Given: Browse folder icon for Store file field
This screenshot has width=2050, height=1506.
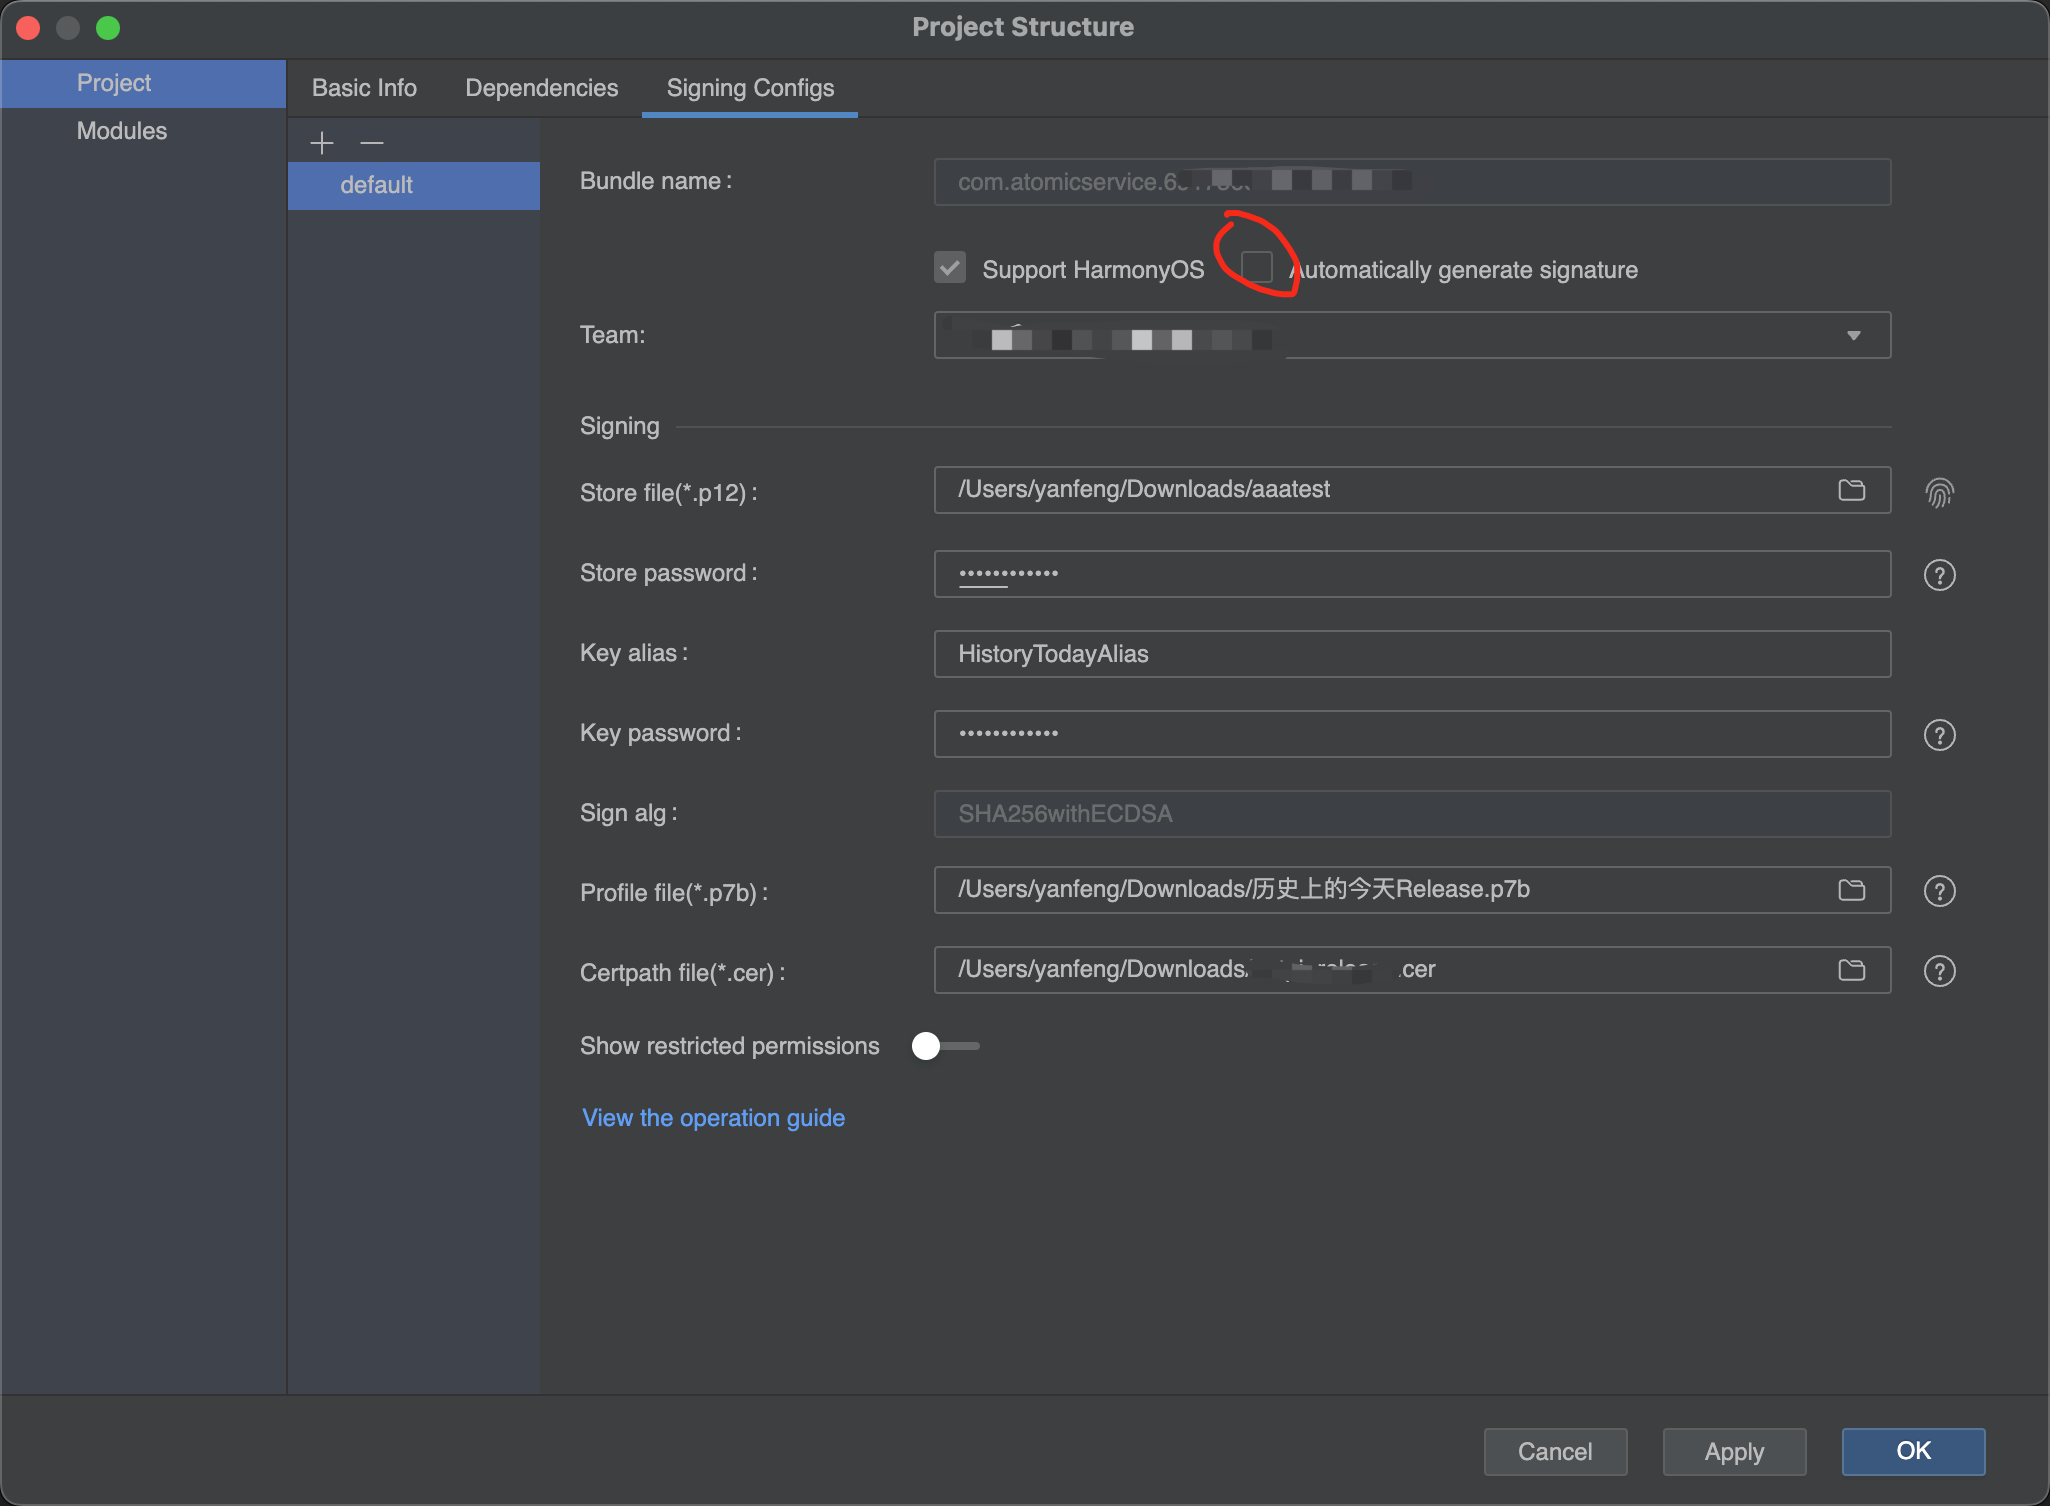Looking at the screenshot, I should [1851, 490].
